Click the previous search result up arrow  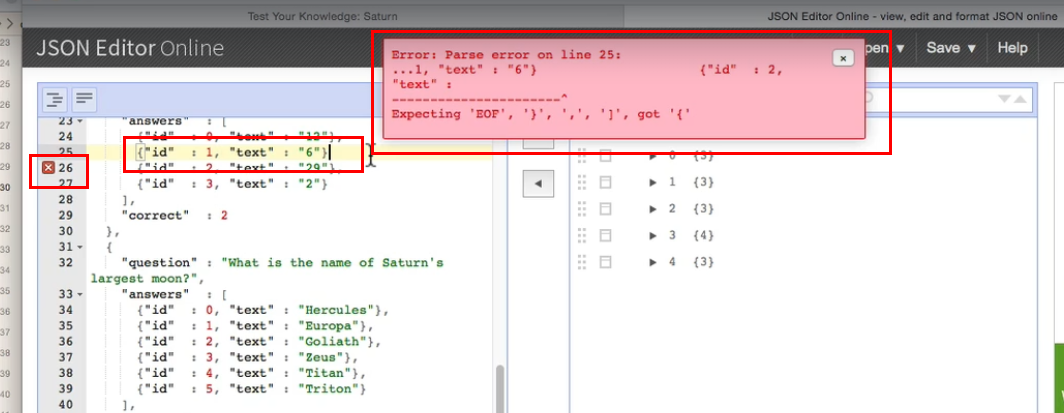click(x=1020, y=99)
